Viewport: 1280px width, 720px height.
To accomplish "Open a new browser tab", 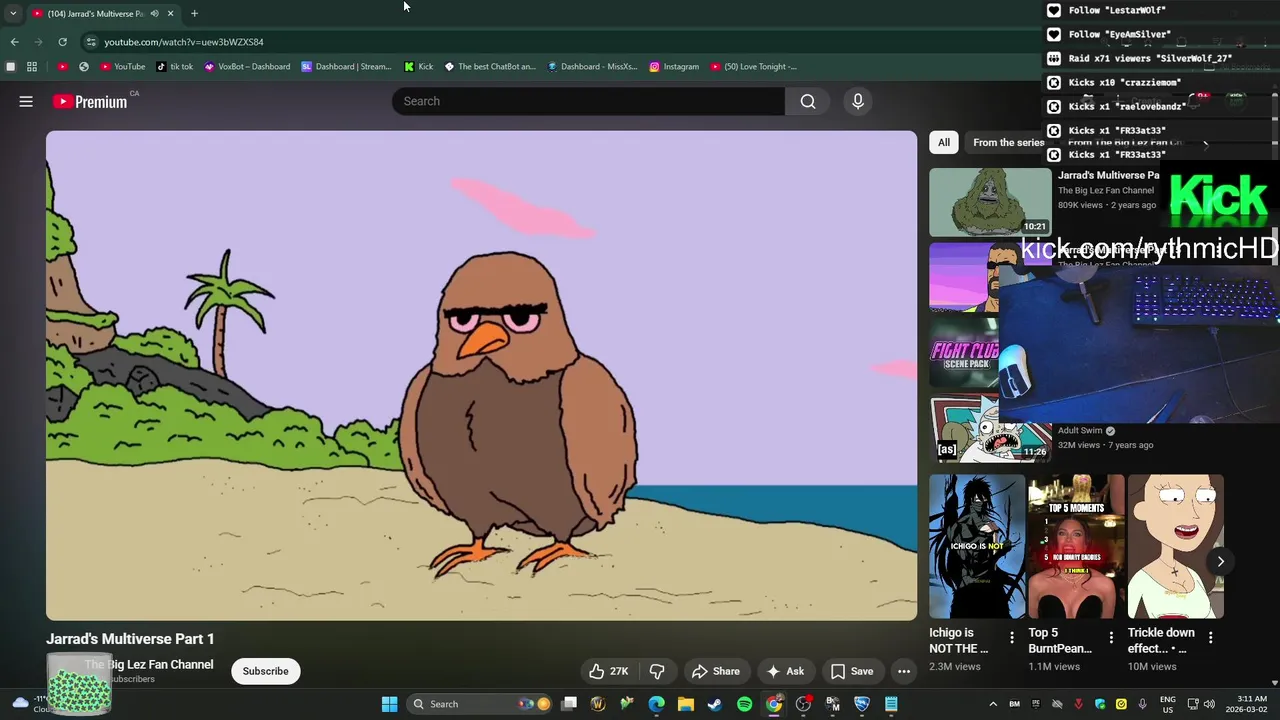I will pyautogui.click(x=194, y=13).
